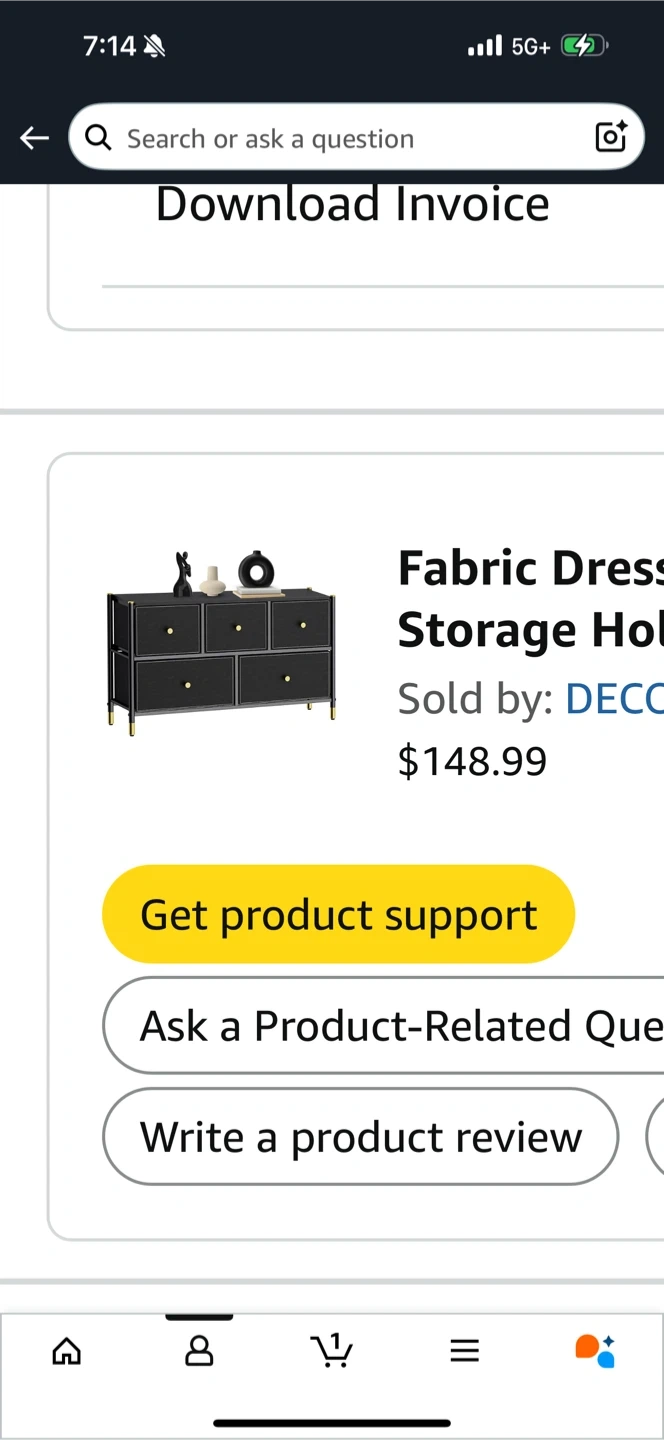The width and height of the screenshot is (664, 1440).
Task: Open the hamburger menu tab
Action: point(464,1352)
